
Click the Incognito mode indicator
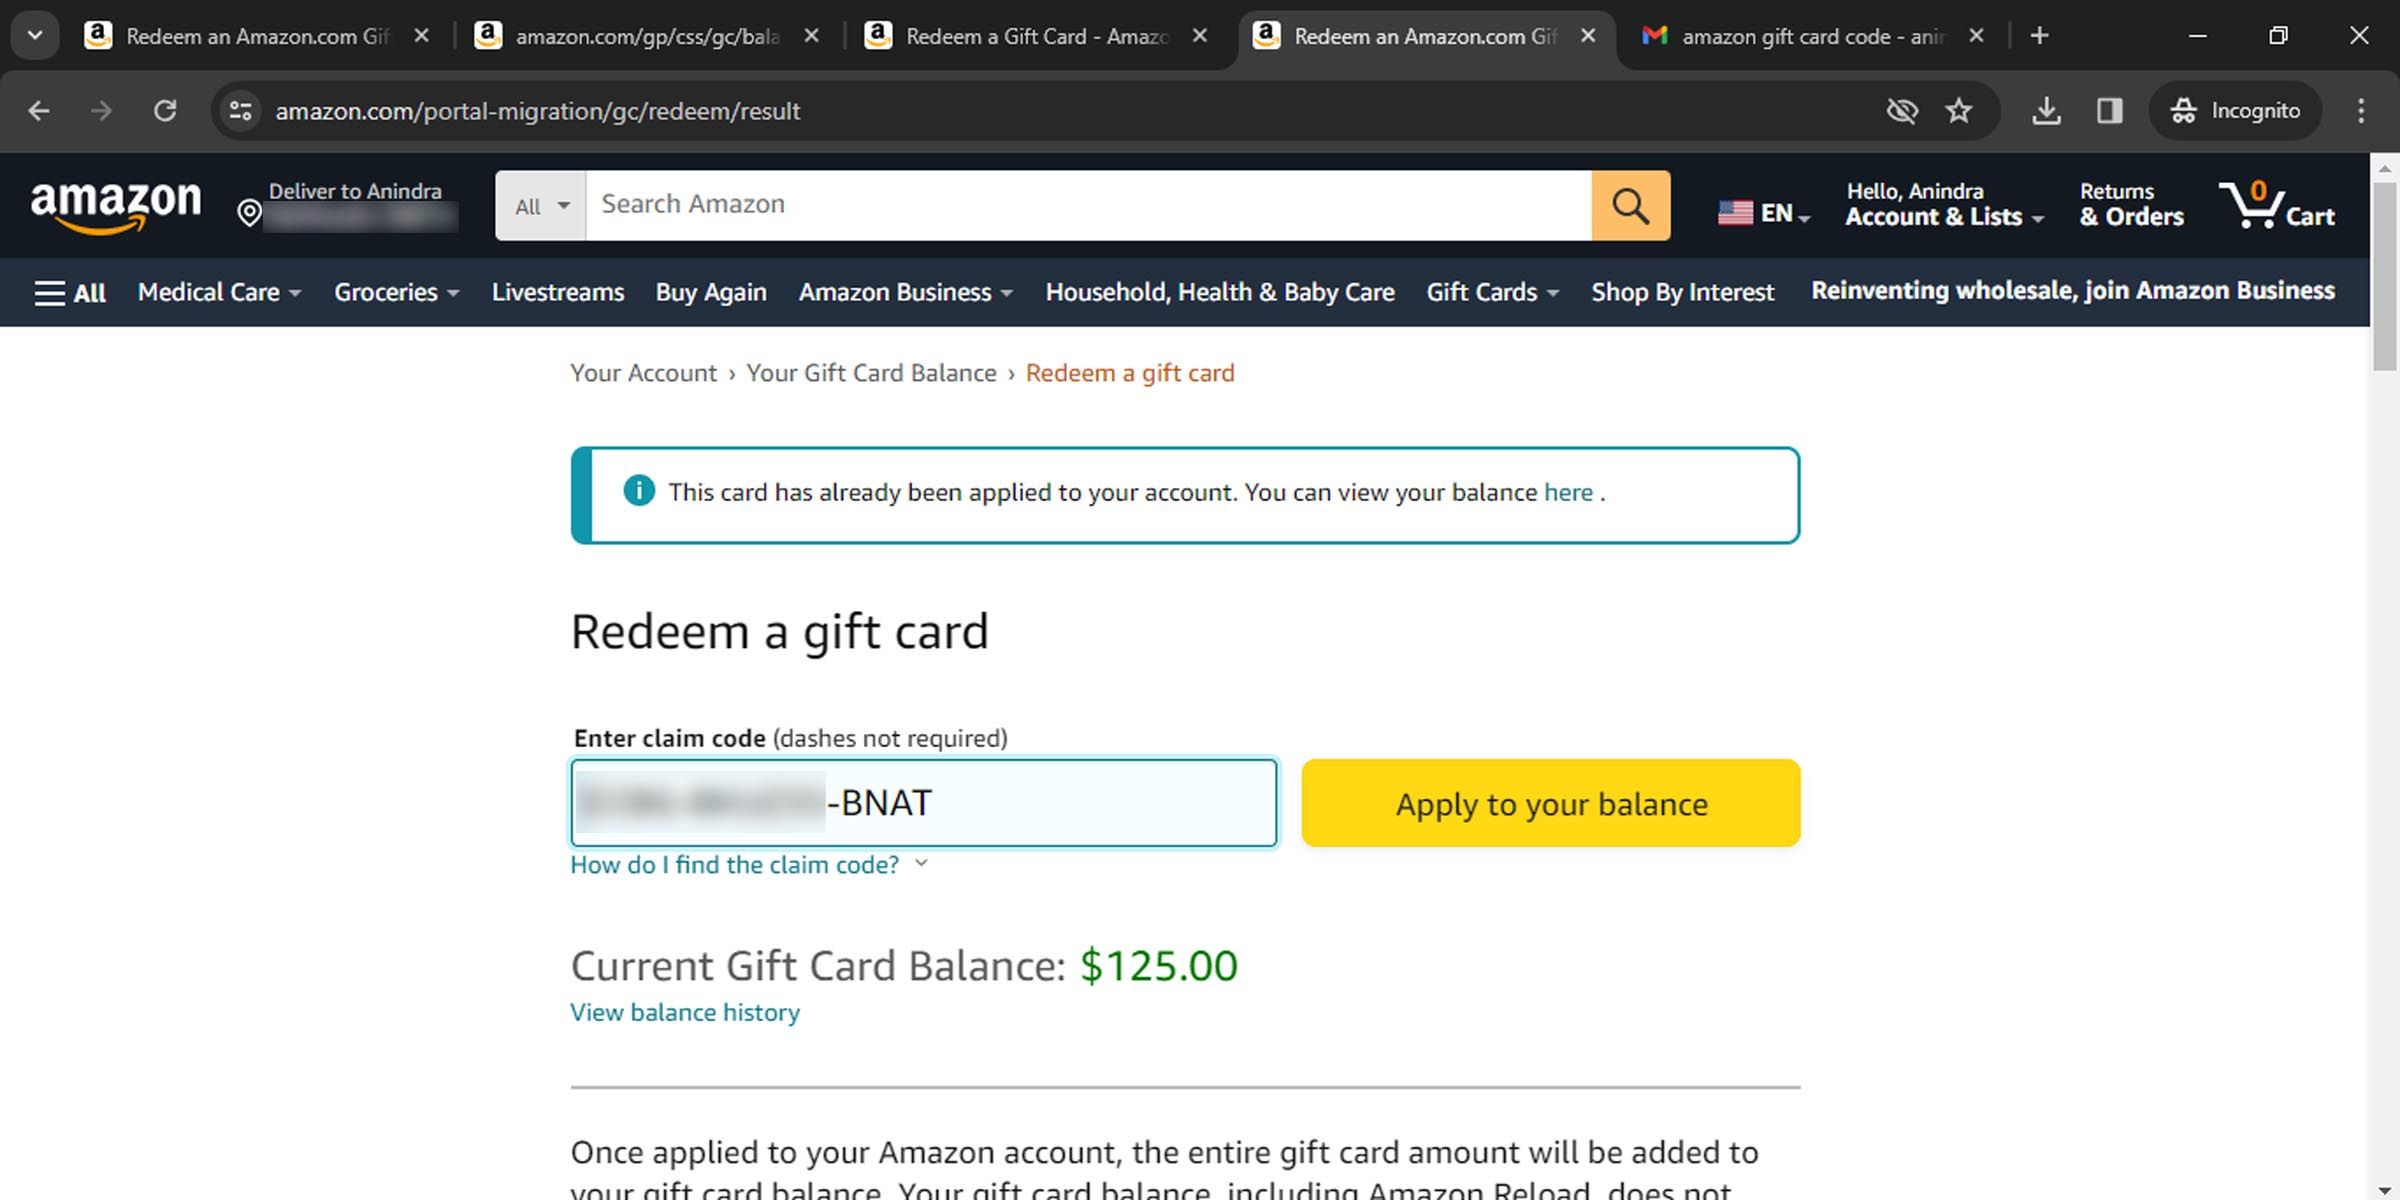click(2235, 111)
